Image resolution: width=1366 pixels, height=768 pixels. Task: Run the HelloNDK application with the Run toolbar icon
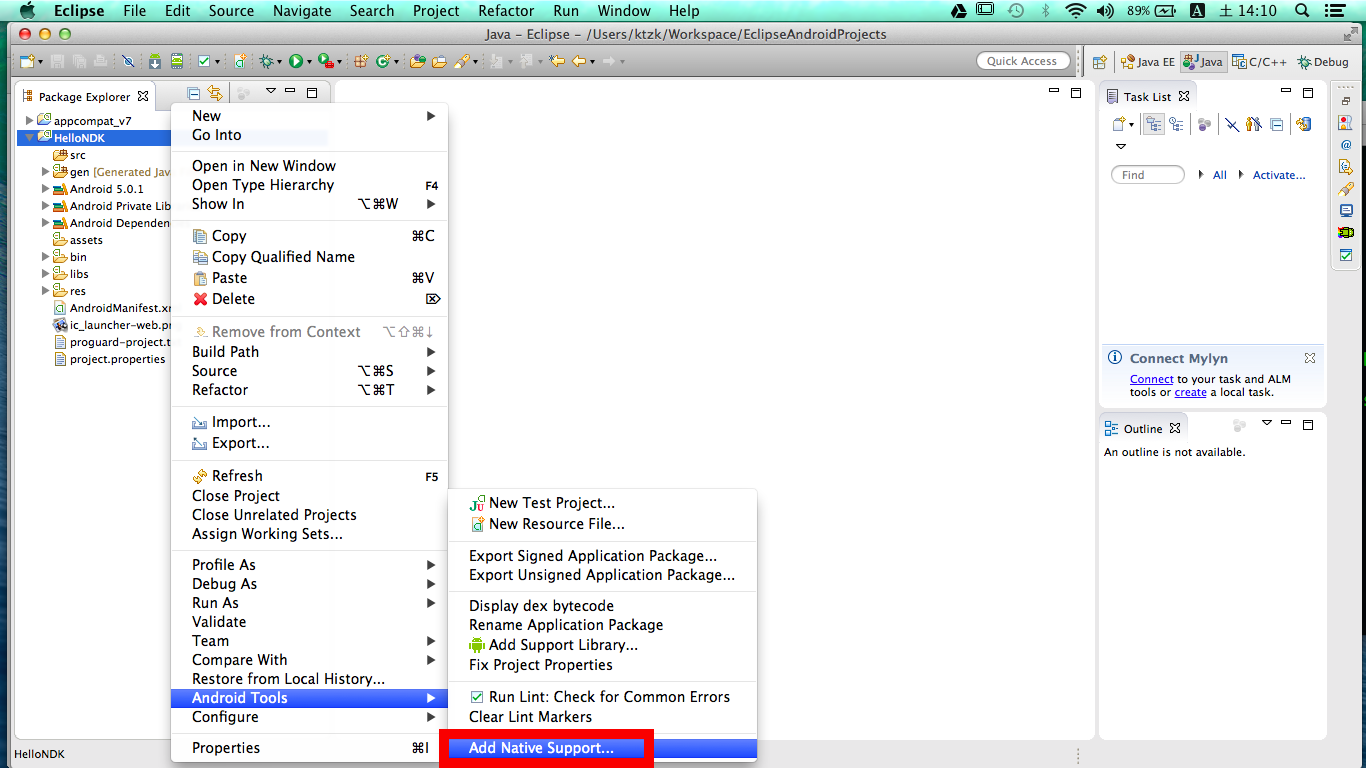coord(298,62)
